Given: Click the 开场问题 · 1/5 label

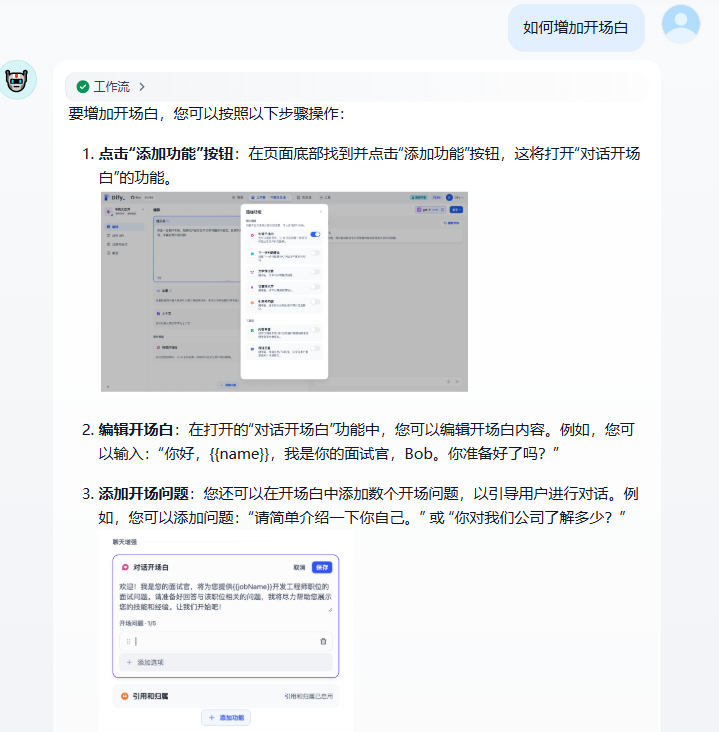Looking at the screenshot, I should [138, 623].
